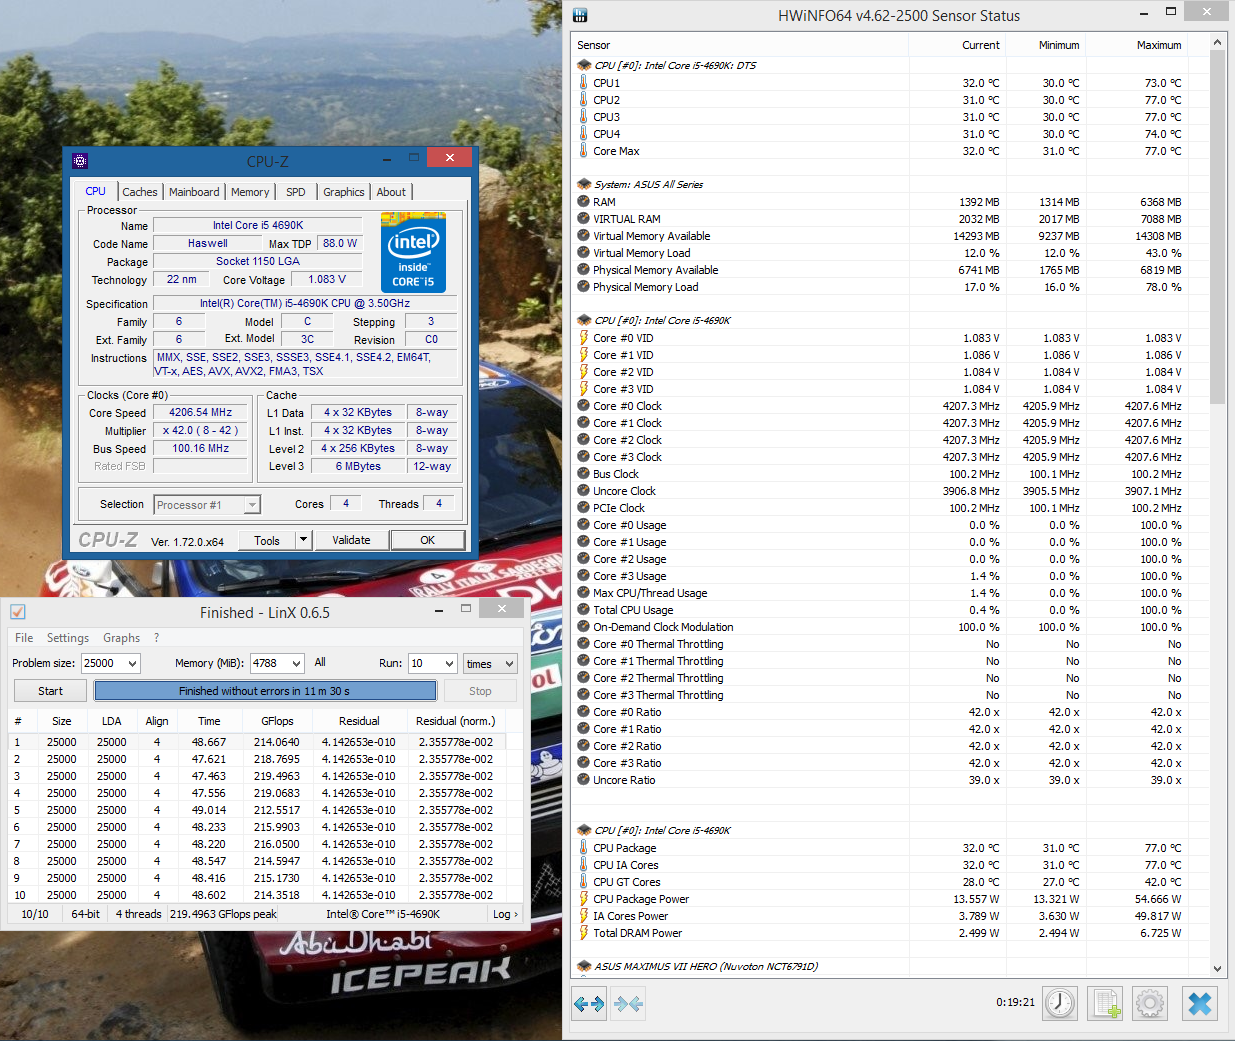Click thermometer icon beside Core Max

(584, 151)
